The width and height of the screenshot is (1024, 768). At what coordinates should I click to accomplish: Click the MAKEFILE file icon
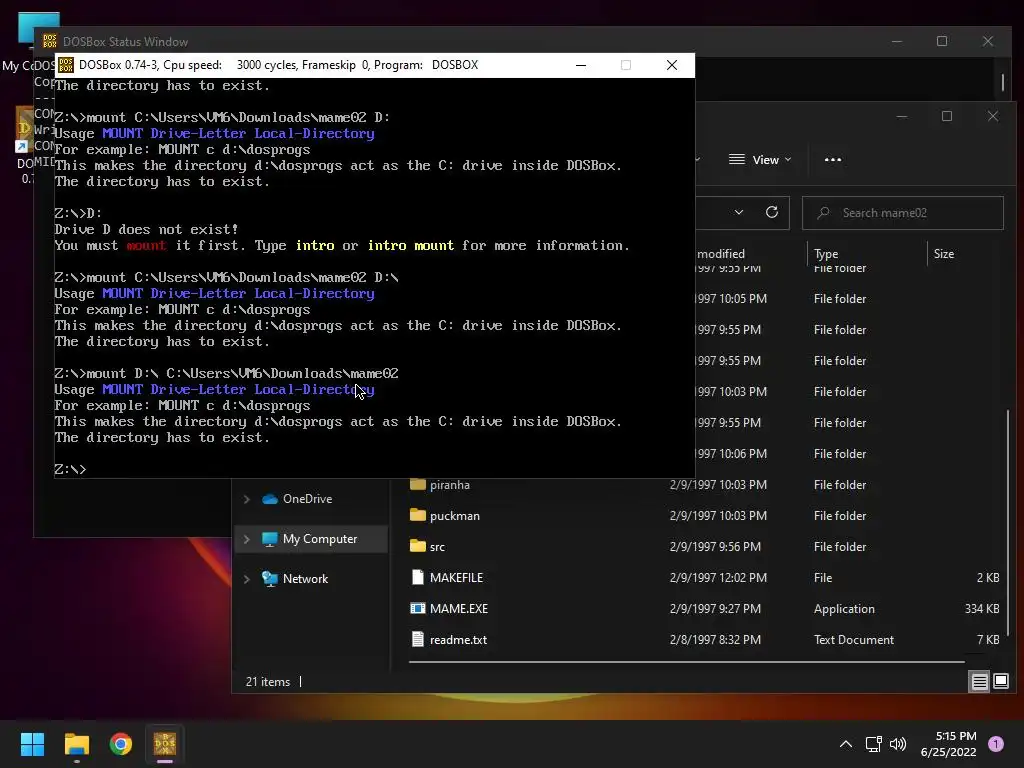(x=417, y=577)
